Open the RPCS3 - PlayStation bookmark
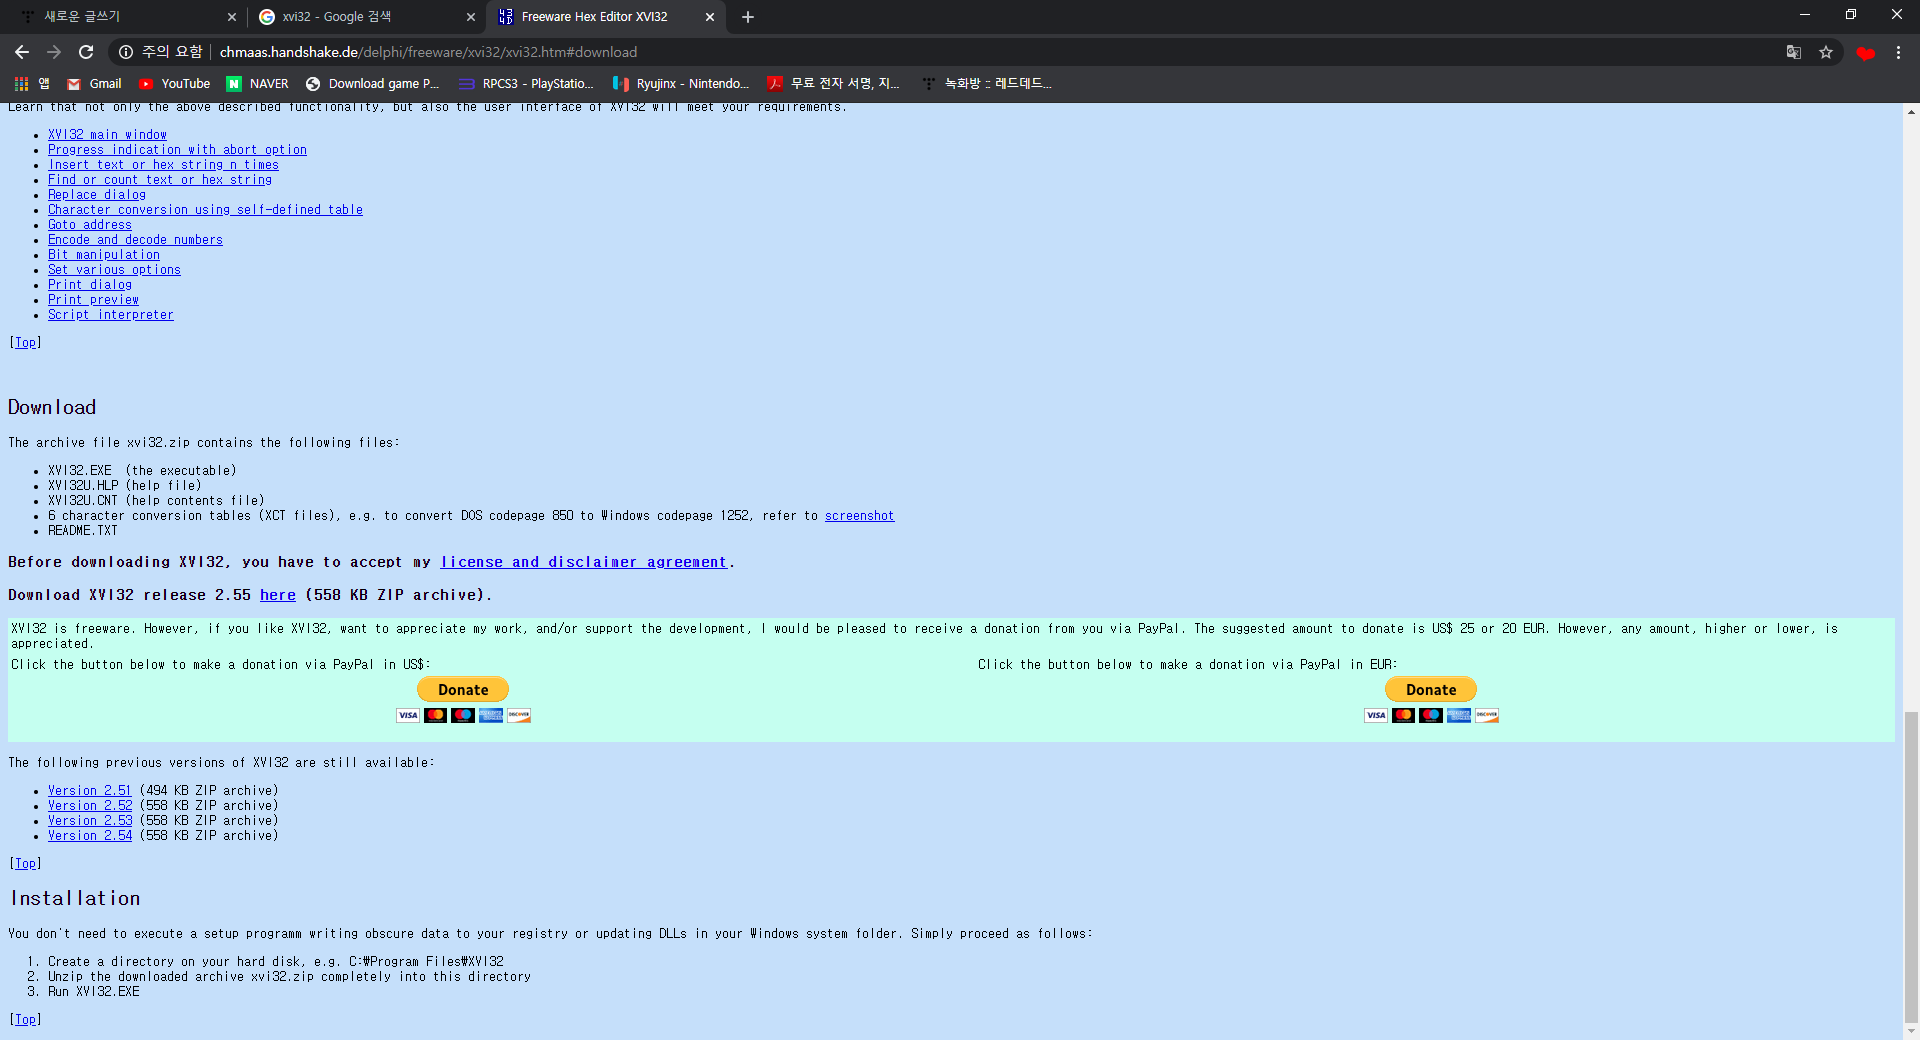Screen dimensions: 1920x1040 [x=526, y=84]
